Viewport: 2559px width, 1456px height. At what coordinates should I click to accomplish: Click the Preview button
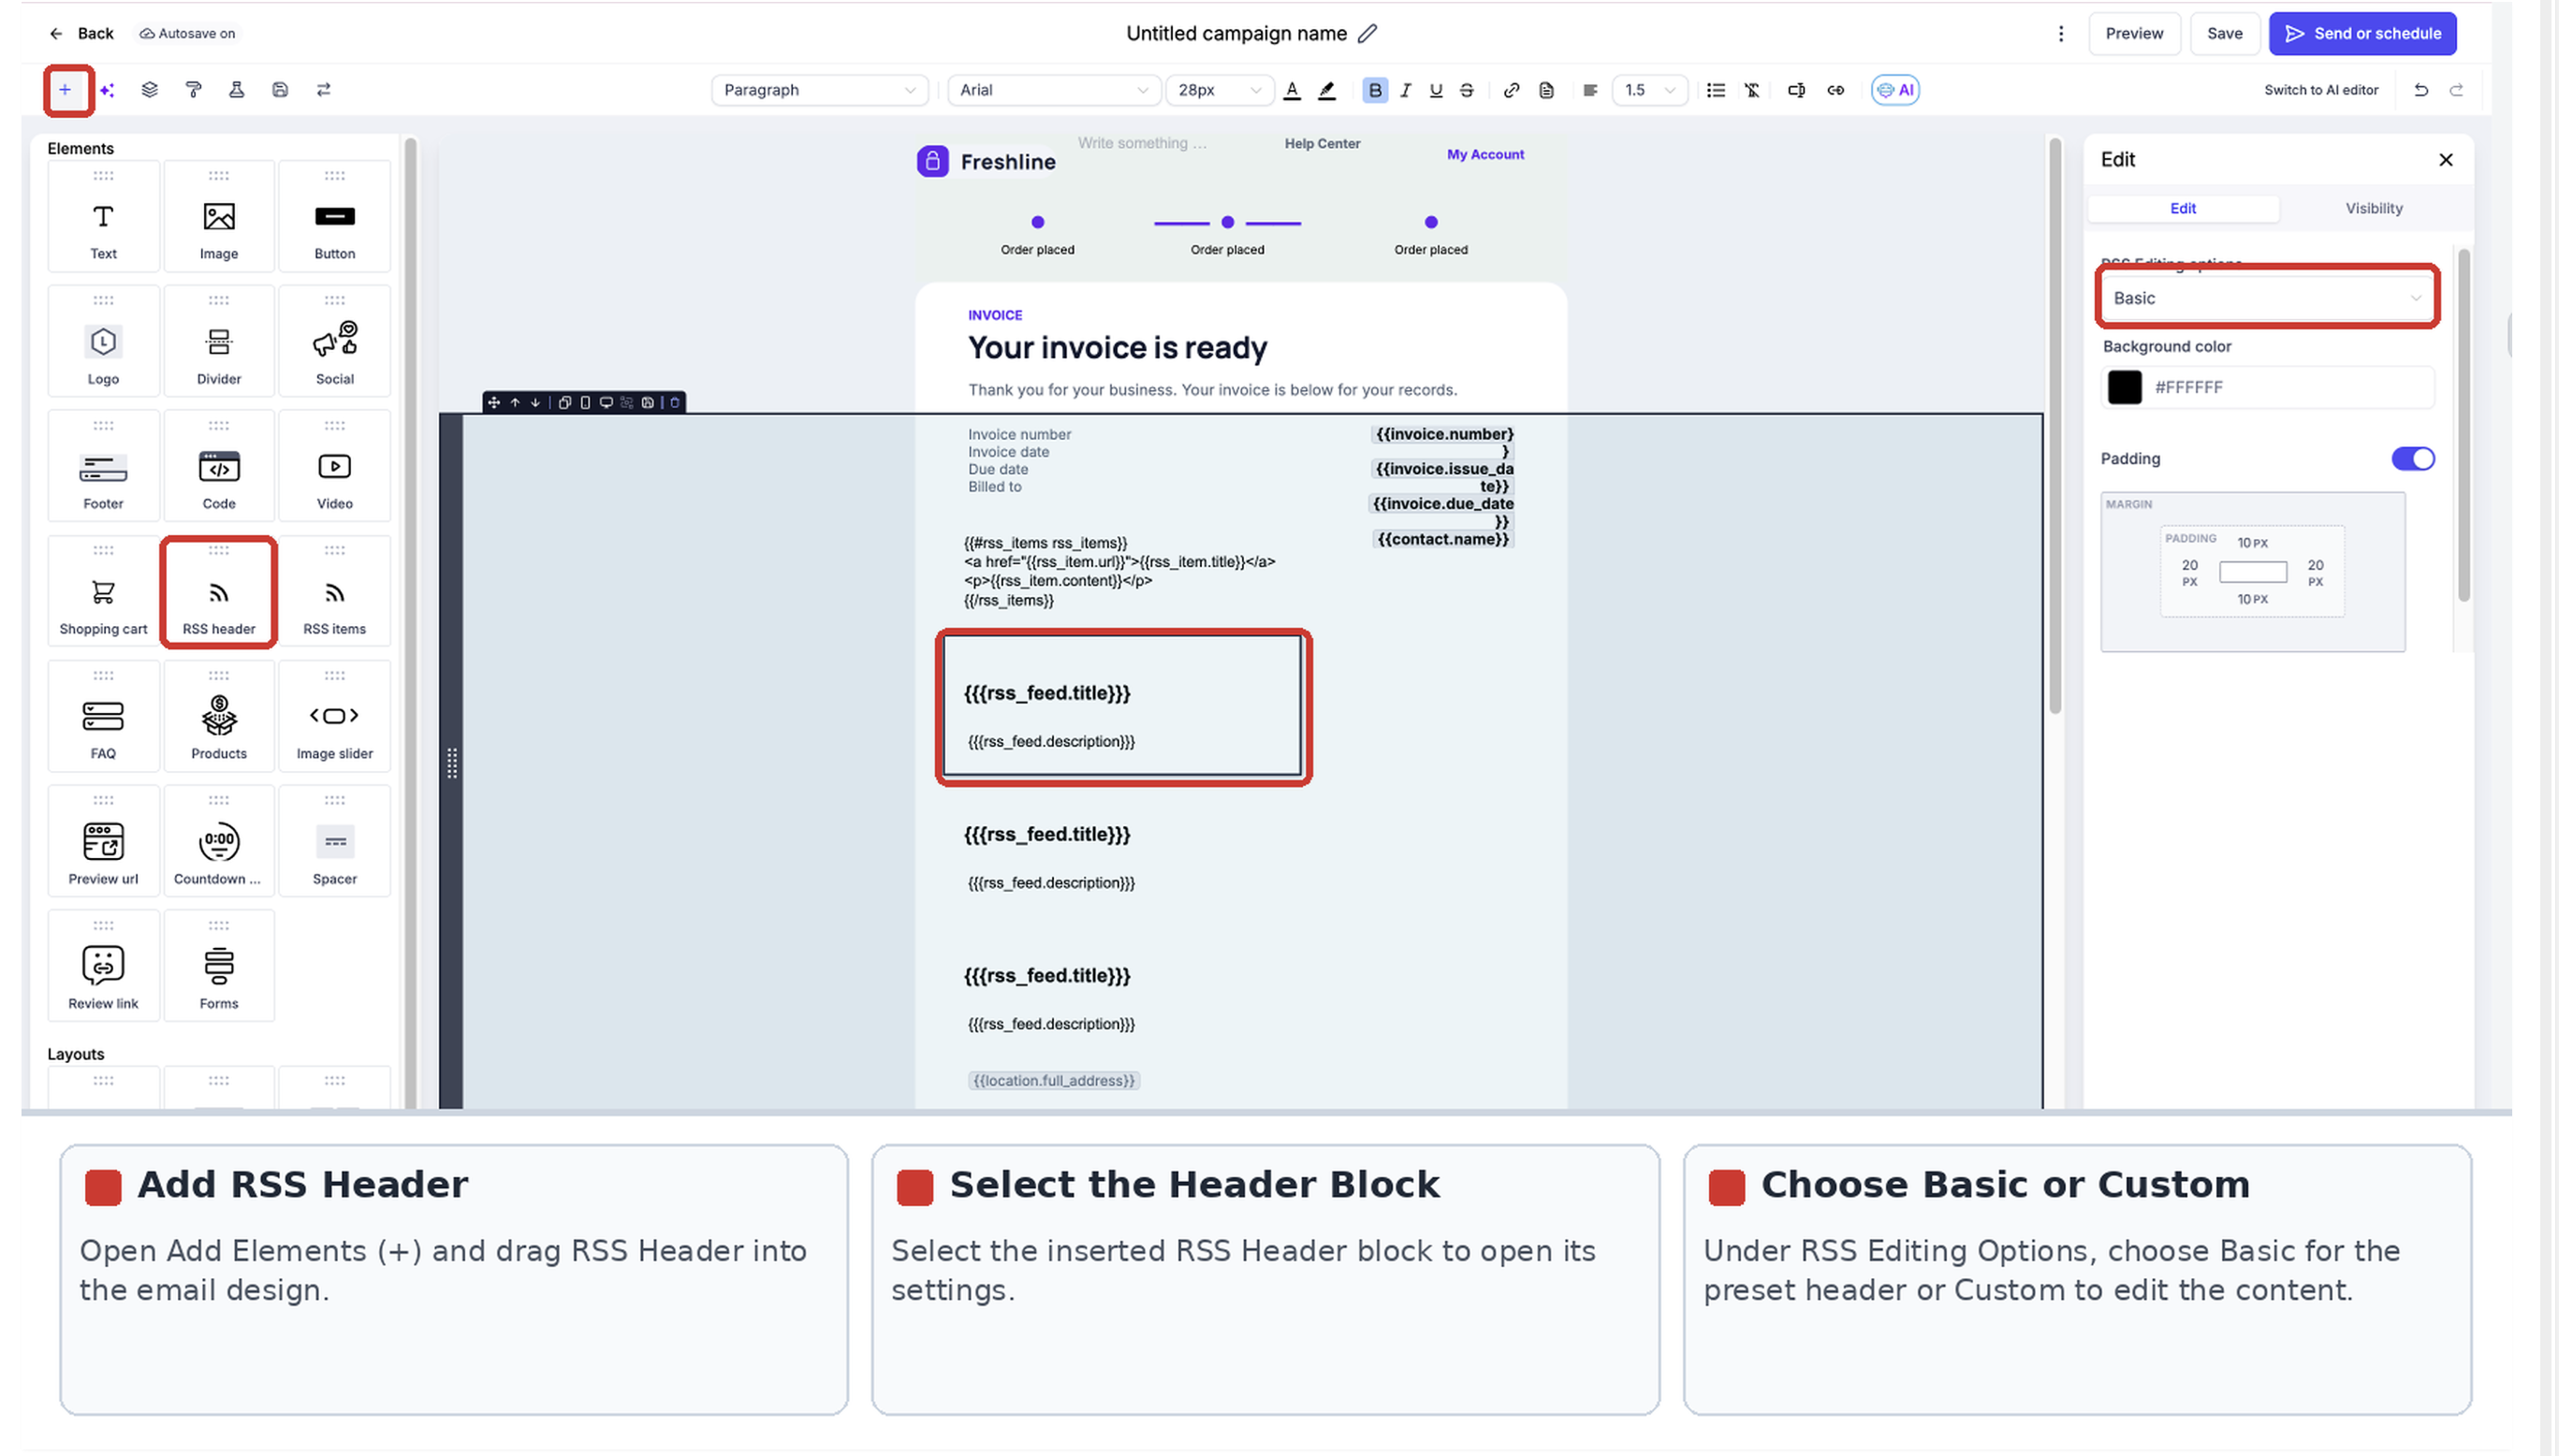tap(2134, 33)
